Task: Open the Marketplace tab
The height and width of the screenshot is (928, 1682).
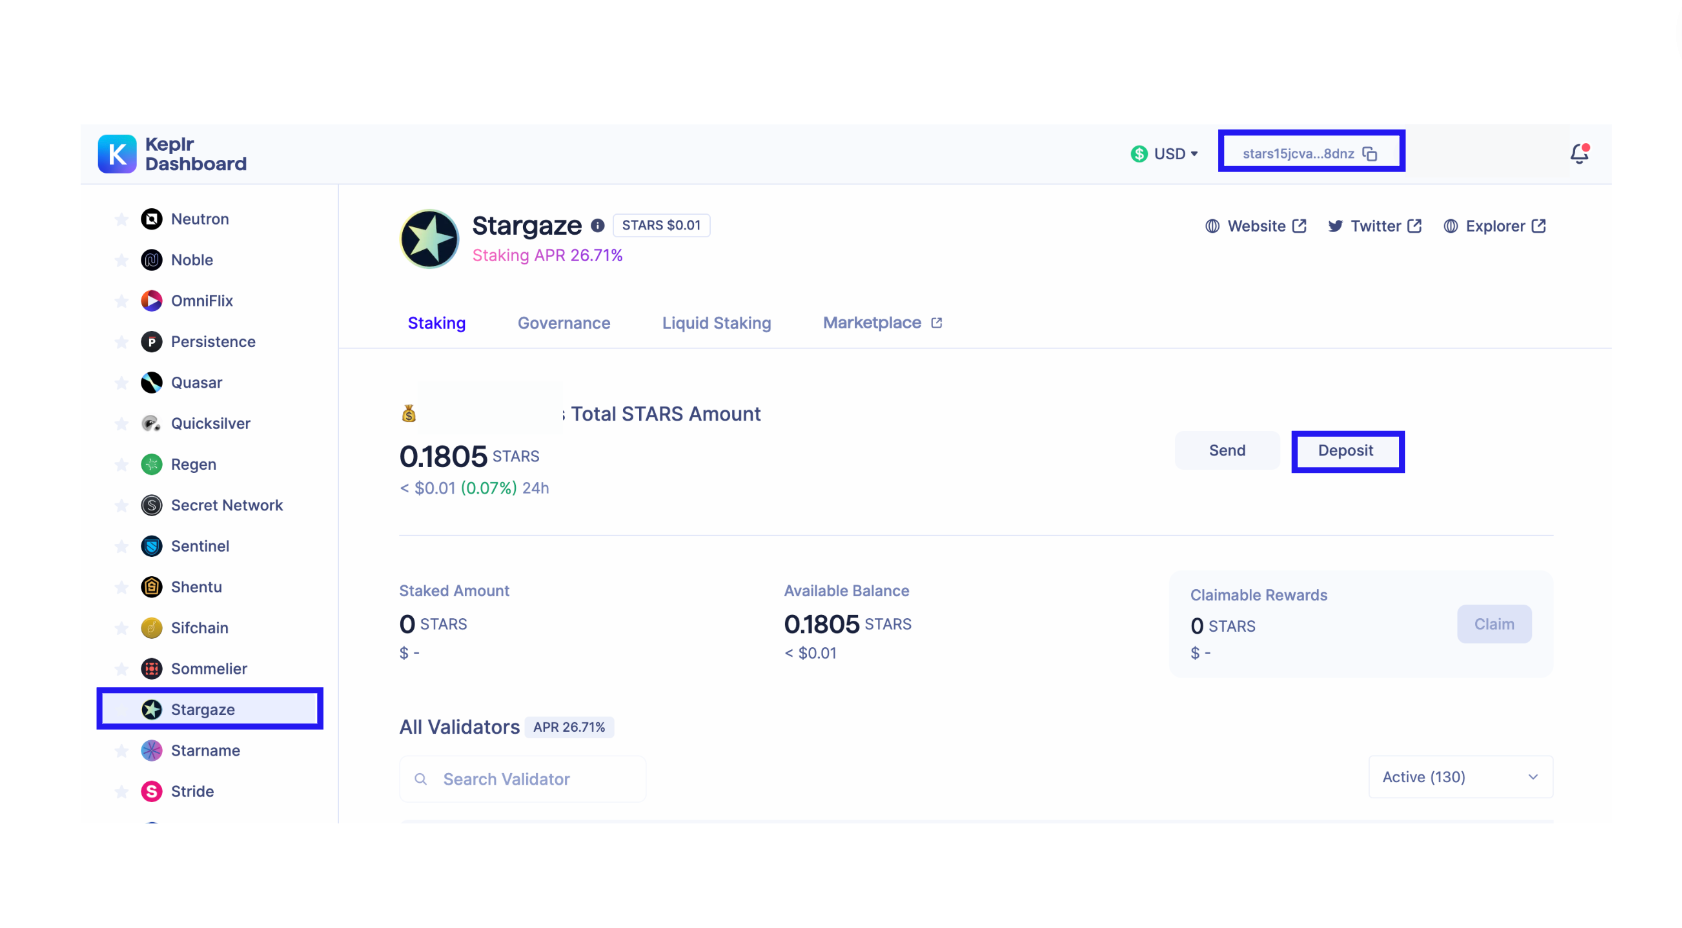Action: (882, 323)
